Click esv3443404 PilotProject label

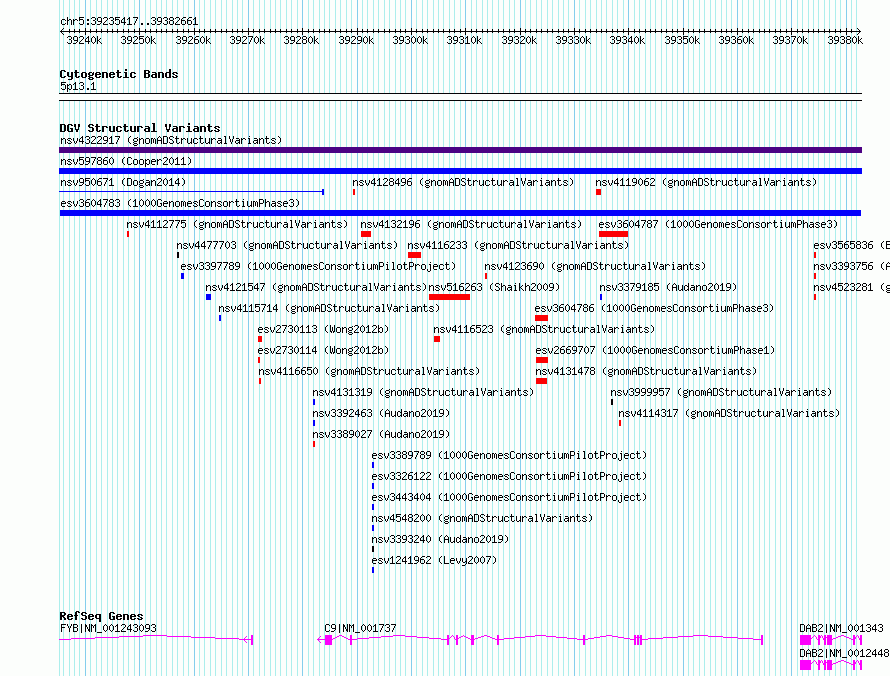(509, 497)
